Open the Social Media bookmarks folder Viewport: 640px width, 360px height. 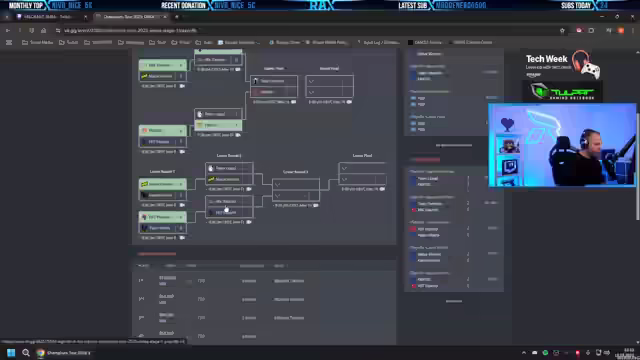38,42
